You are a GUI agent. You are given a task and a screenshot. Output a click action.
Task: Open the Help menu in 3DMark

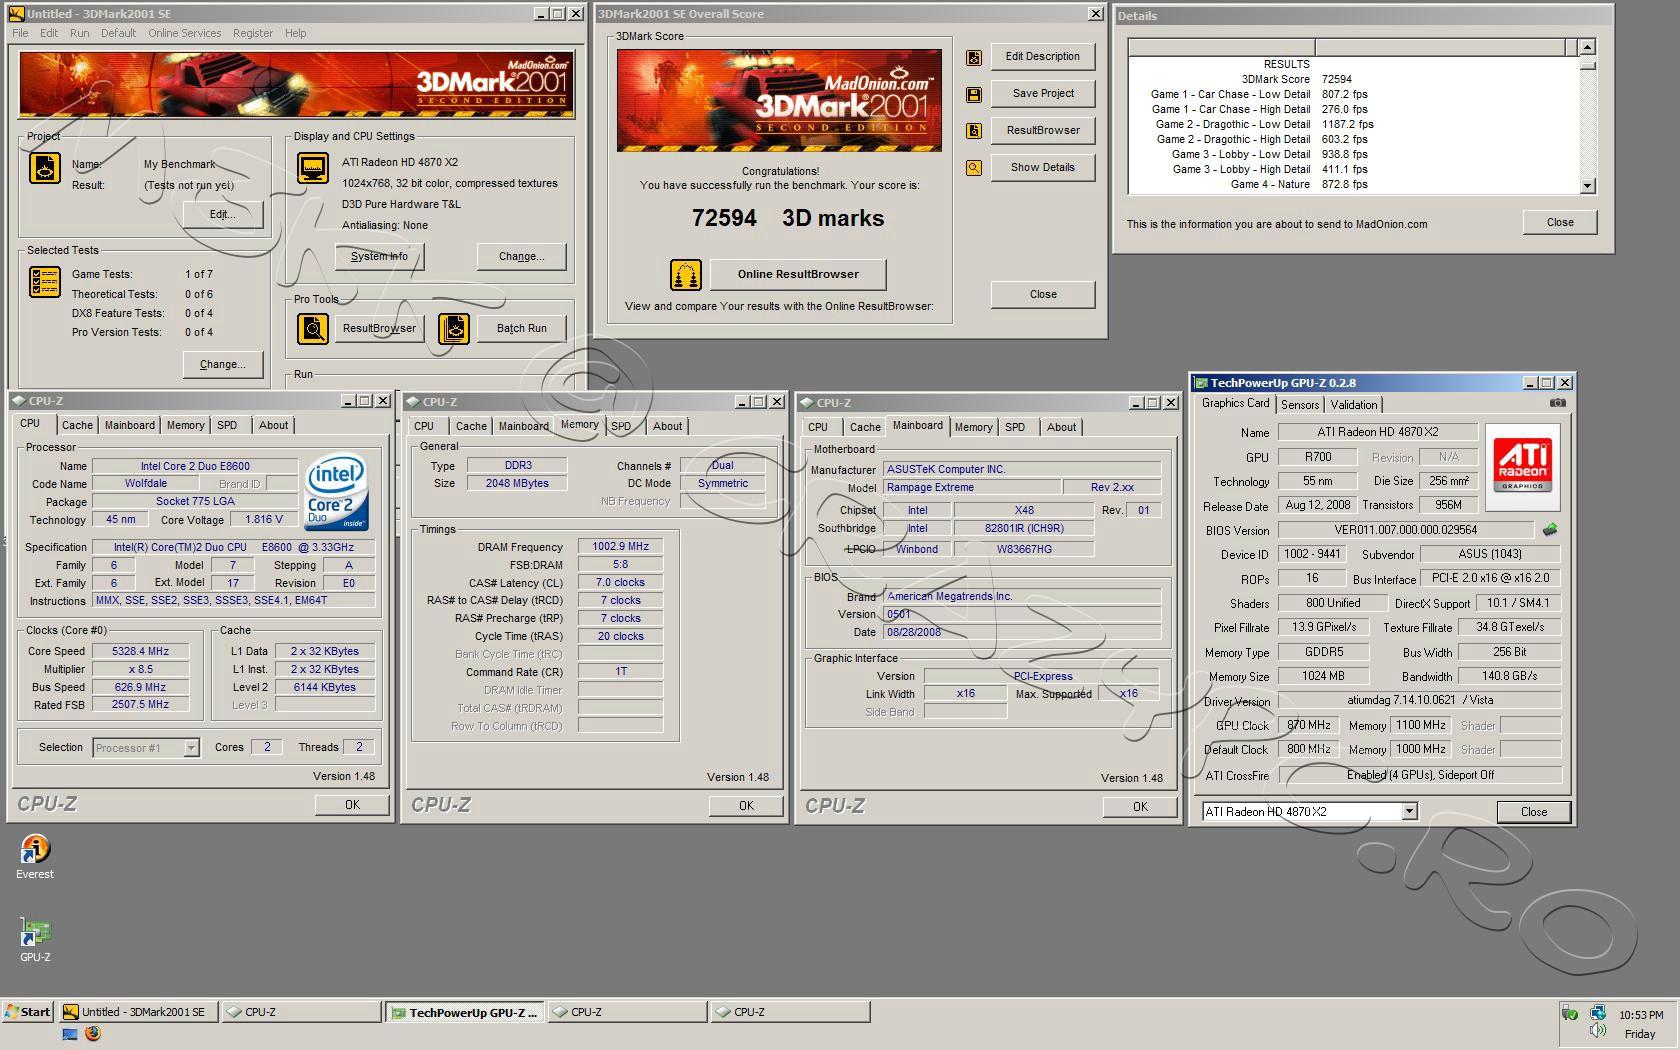pyautogui.click(x=295, y=33)
